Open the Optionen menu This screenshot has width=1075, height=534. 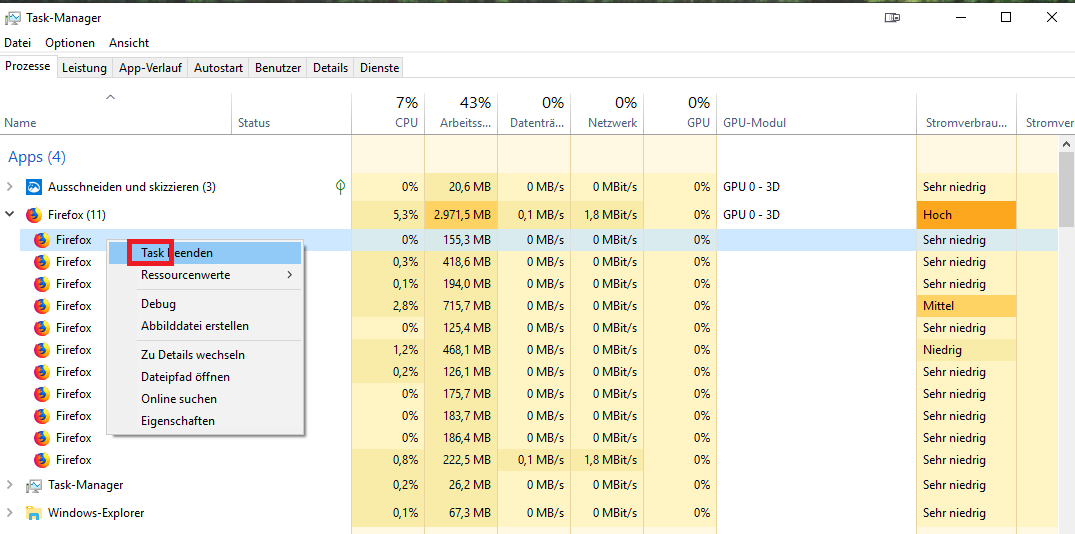[x=70, y=43]
